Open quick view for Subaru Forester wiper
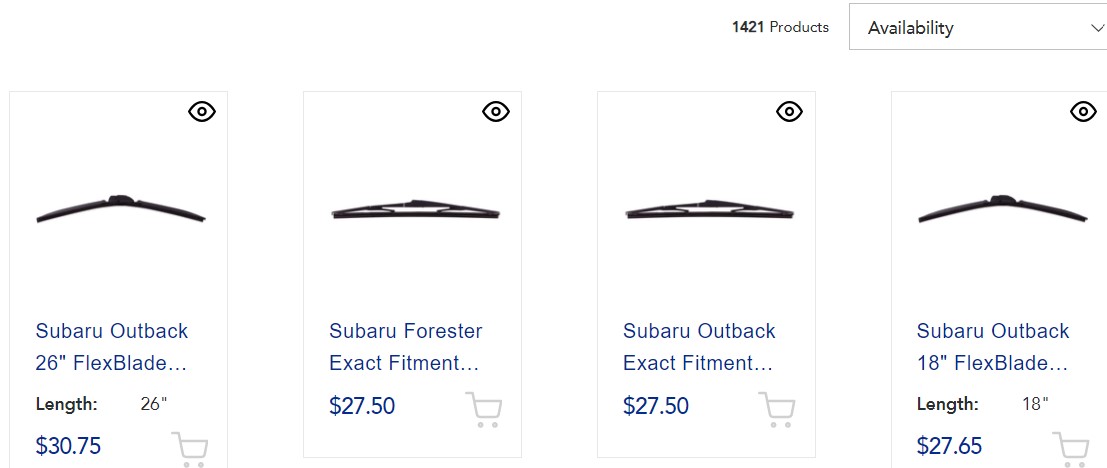Image resolution: width=1107 pixels, height=468 pixels. [x=496, y=112]
